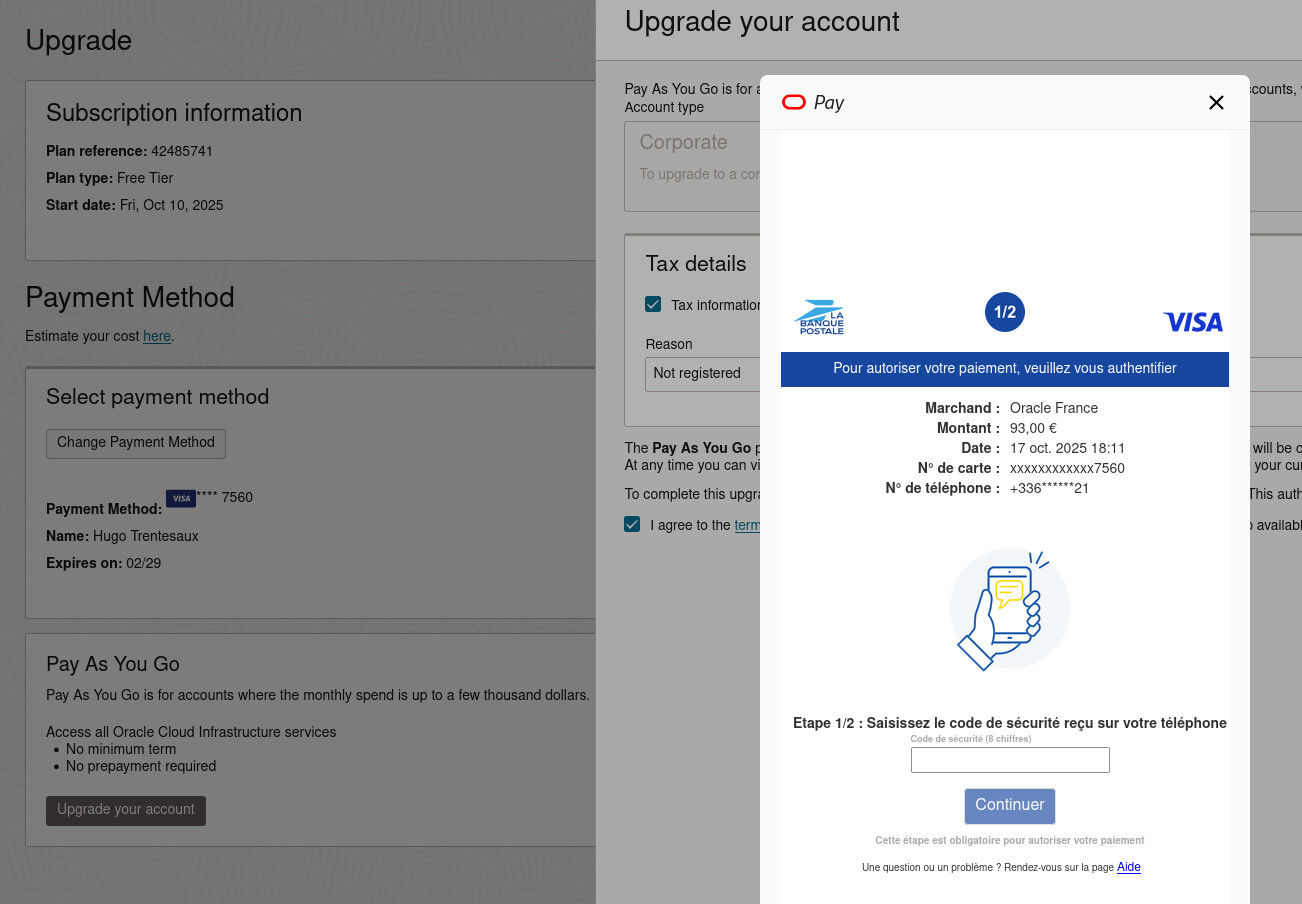
Task: Focus the security code input field
Action: click(1009, 760)
